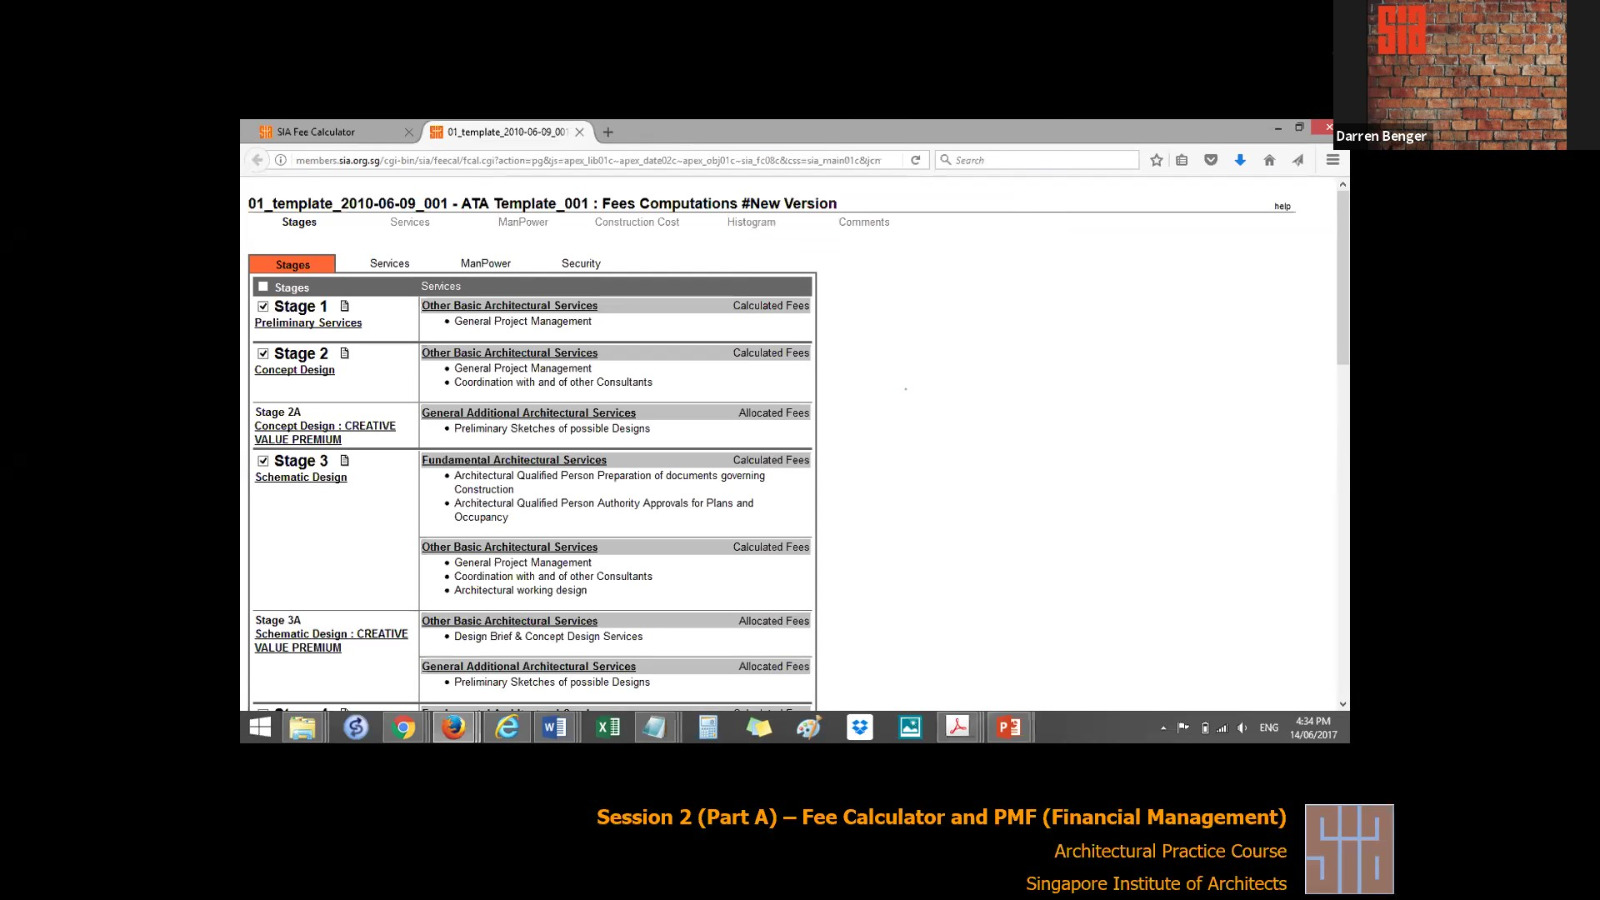Open the document icon beside Stage 1
Screen dimensions: 1600x900
345,306
